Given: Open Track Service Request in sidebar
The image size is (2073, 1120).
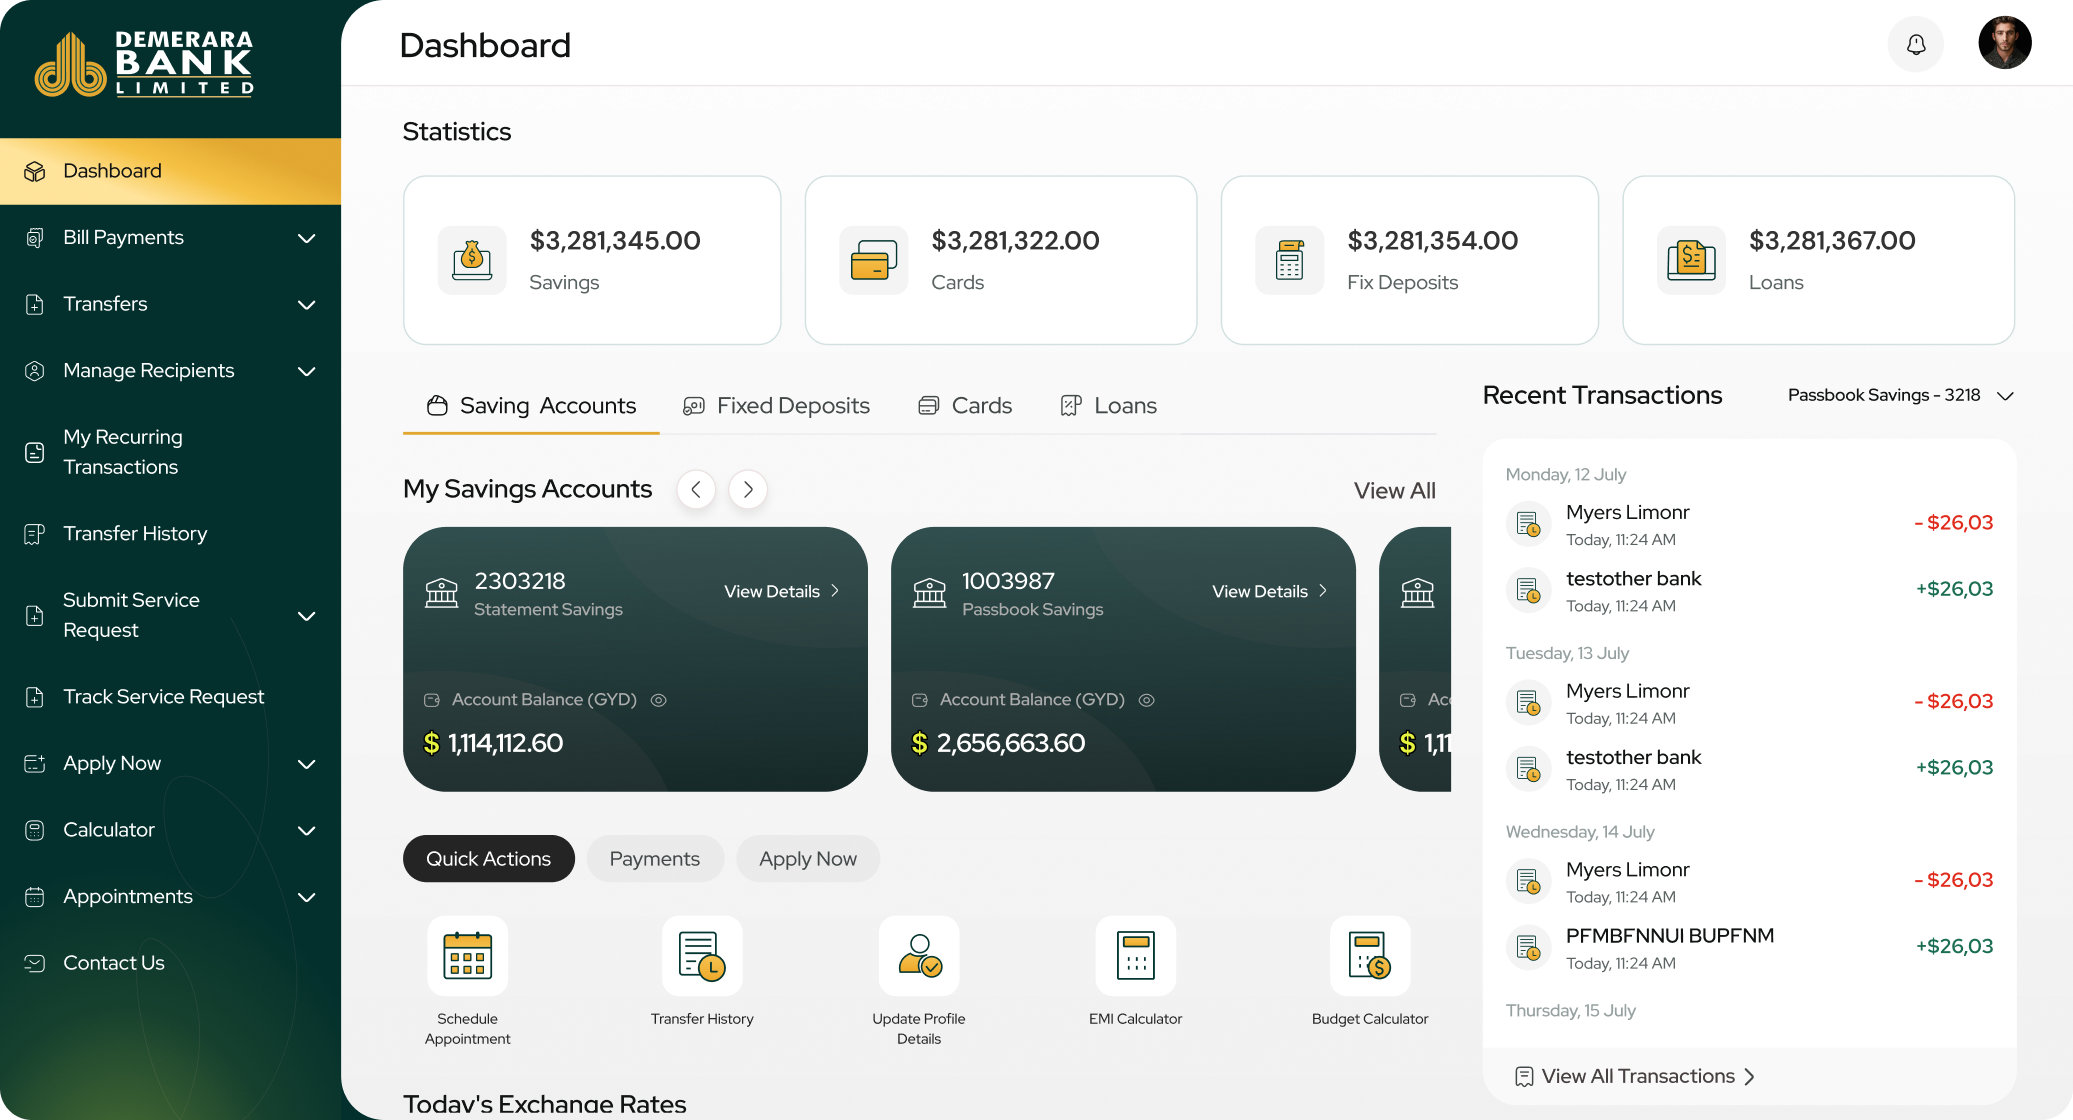Looking at the screenshot, I should click(170, 697).
